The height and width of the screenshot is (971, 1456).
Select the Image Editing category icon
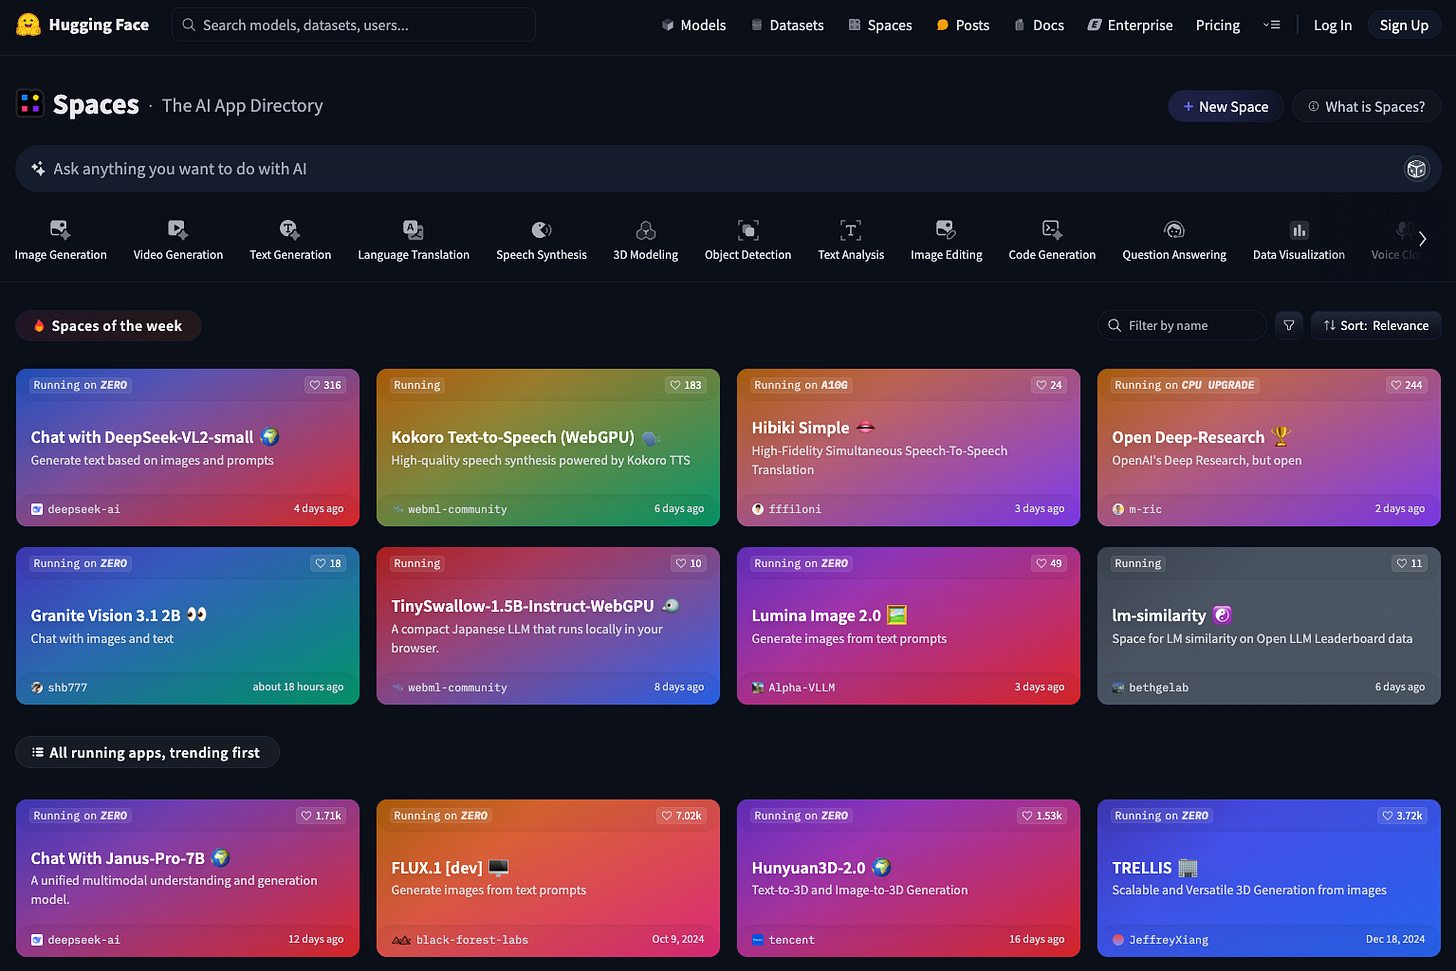click(x=946, y=230)
